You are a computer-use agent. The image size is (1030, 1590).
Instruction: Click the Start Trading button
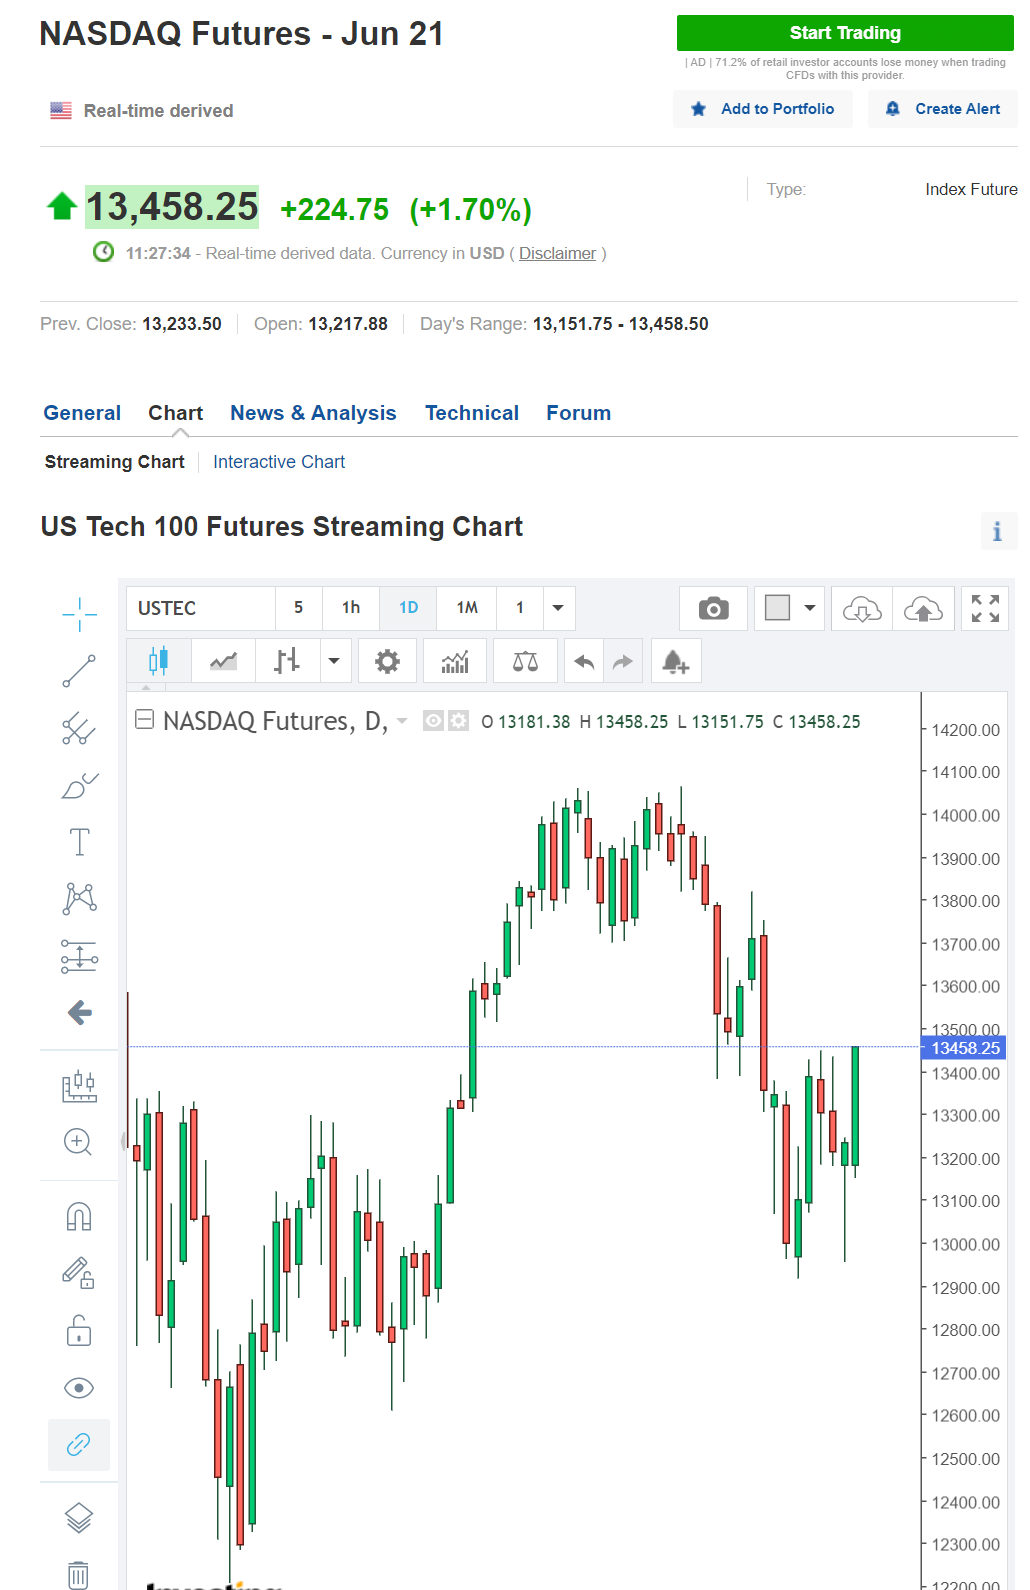click(x=845, y=33)
